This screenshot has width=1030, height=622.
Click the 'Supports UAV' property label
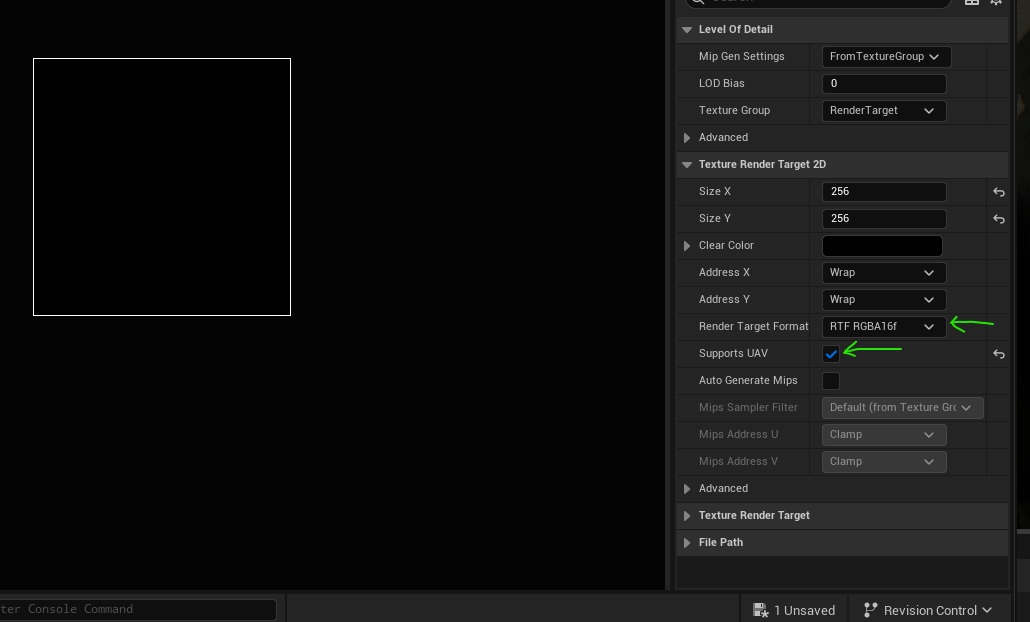pyautogui.click(x=733, y=353)
